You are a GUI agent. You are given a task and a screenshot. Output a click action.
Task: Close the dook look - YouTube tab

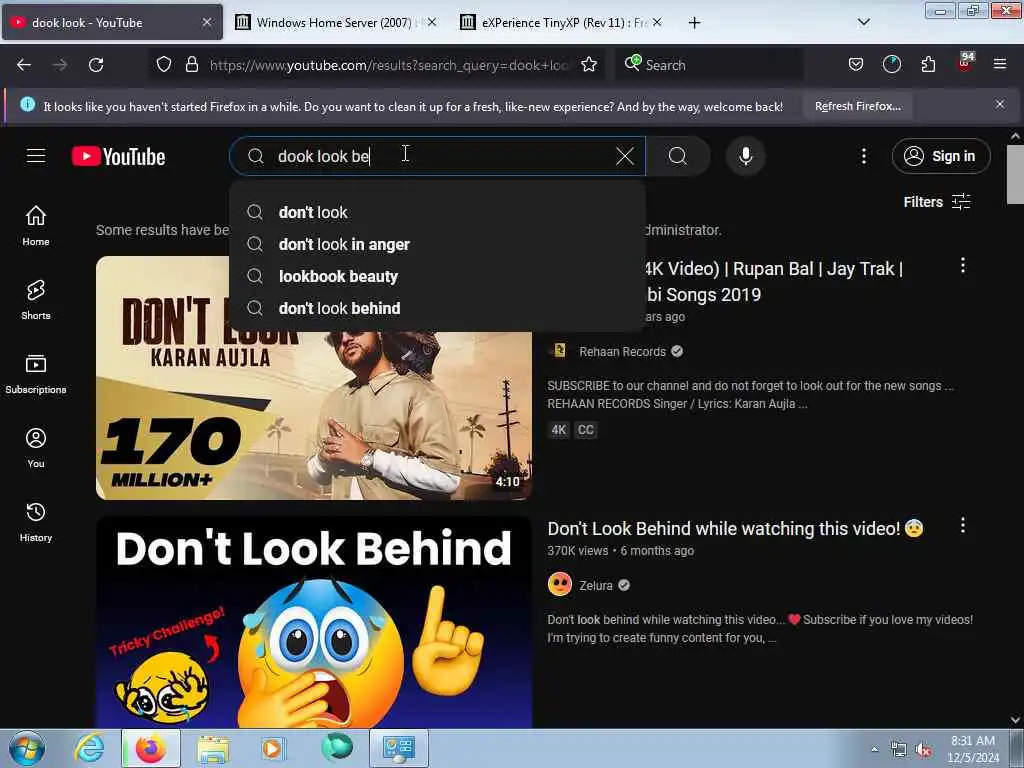coord(206,22)
